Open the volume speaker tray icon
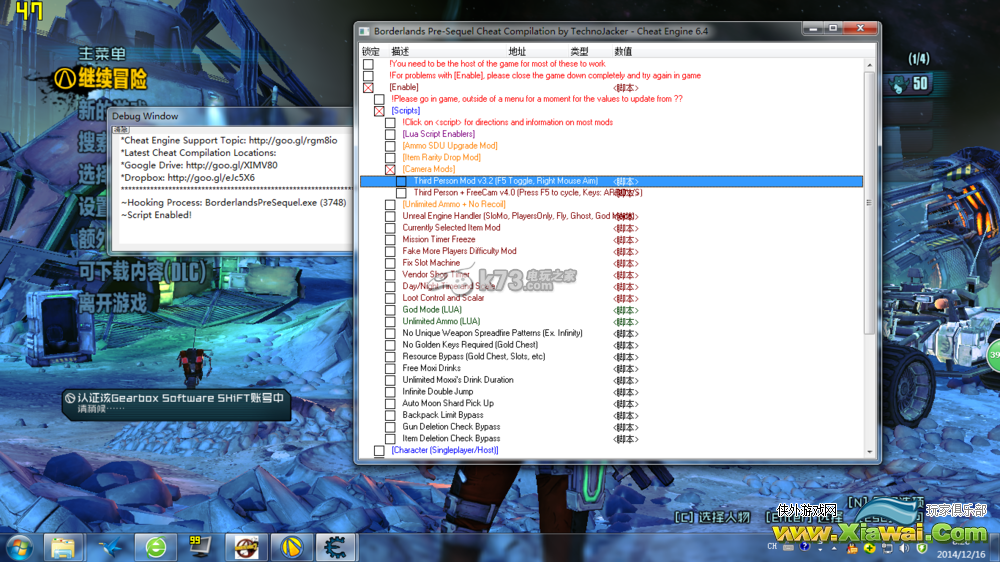Image resolution: width=1000 pixels, height=562 pixels. tap(904, 548)
